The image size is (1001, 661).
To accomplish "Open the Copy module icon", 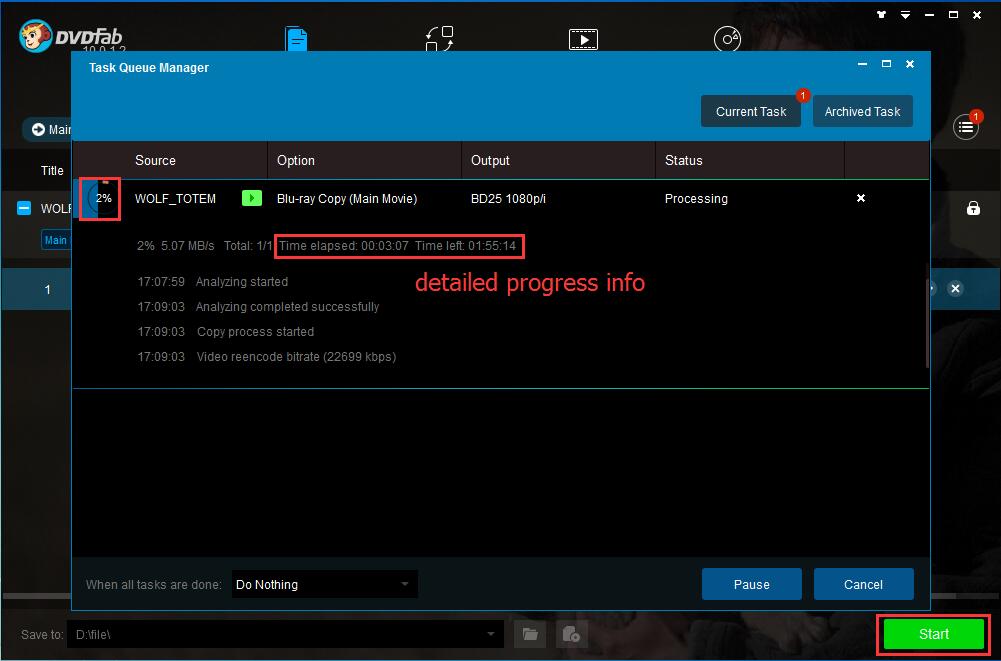I will point(296,38).
